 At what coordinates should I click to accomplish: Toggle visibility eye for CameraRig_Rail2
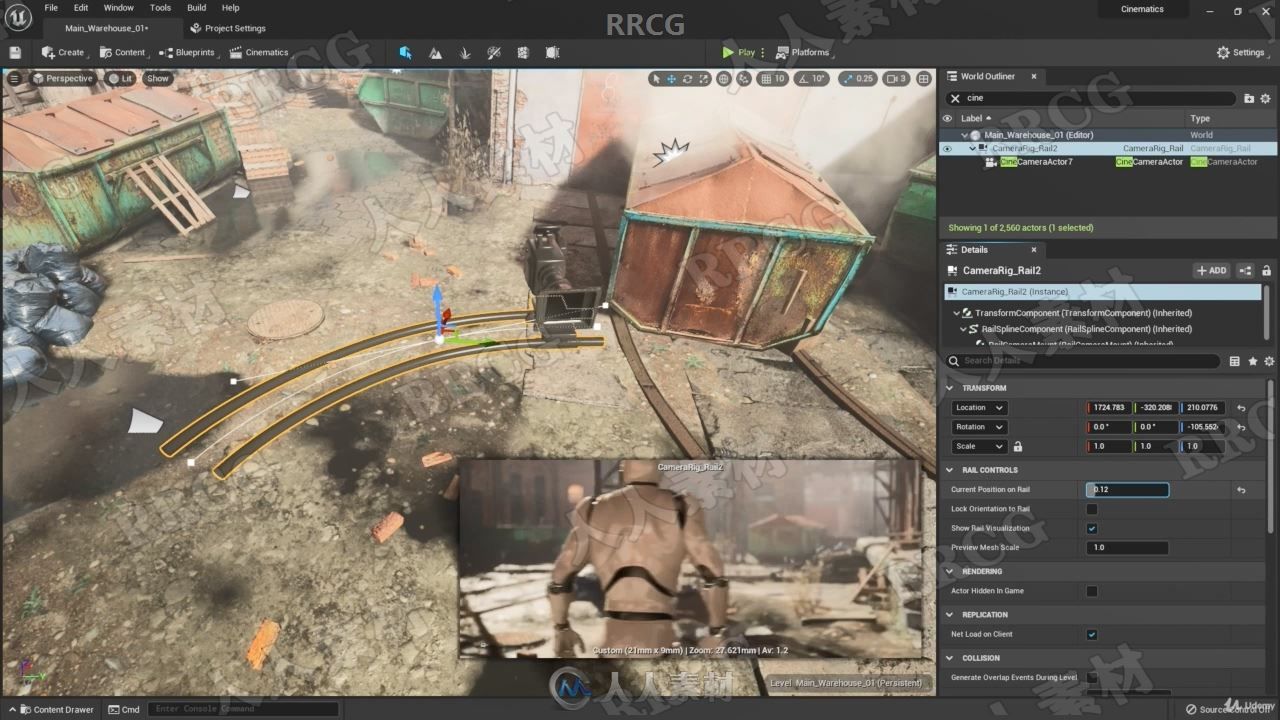tap(947, 148)
